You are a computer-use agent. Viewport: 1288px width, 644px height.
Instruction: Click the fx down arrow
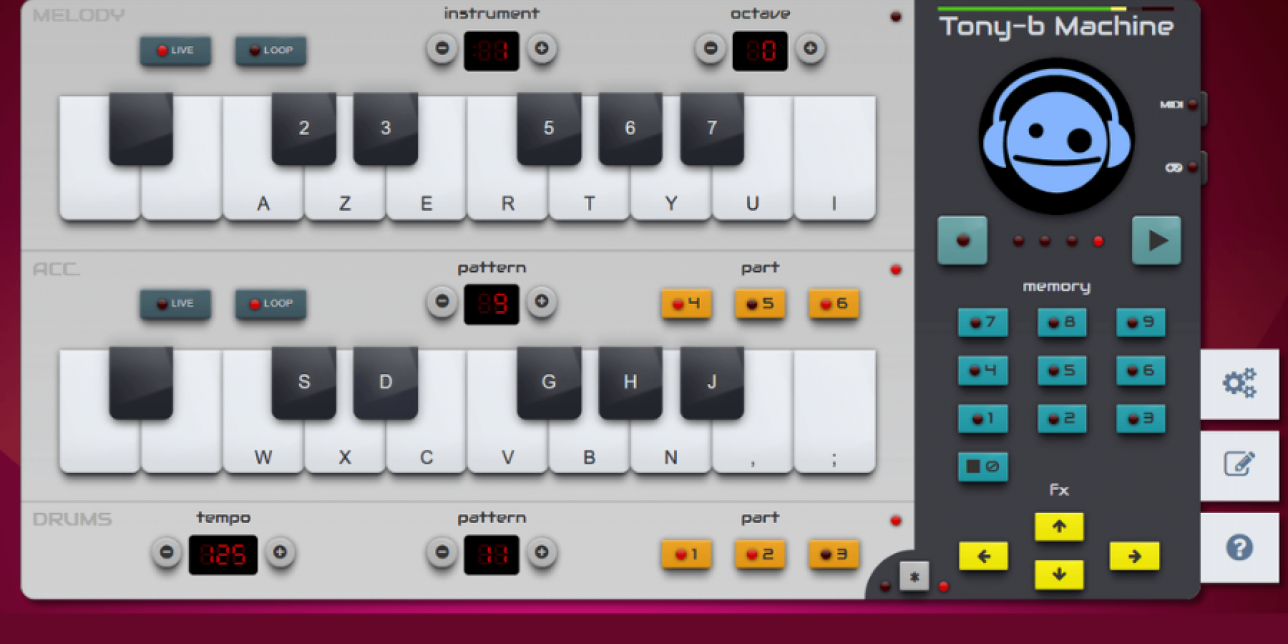click(1059, 574)
